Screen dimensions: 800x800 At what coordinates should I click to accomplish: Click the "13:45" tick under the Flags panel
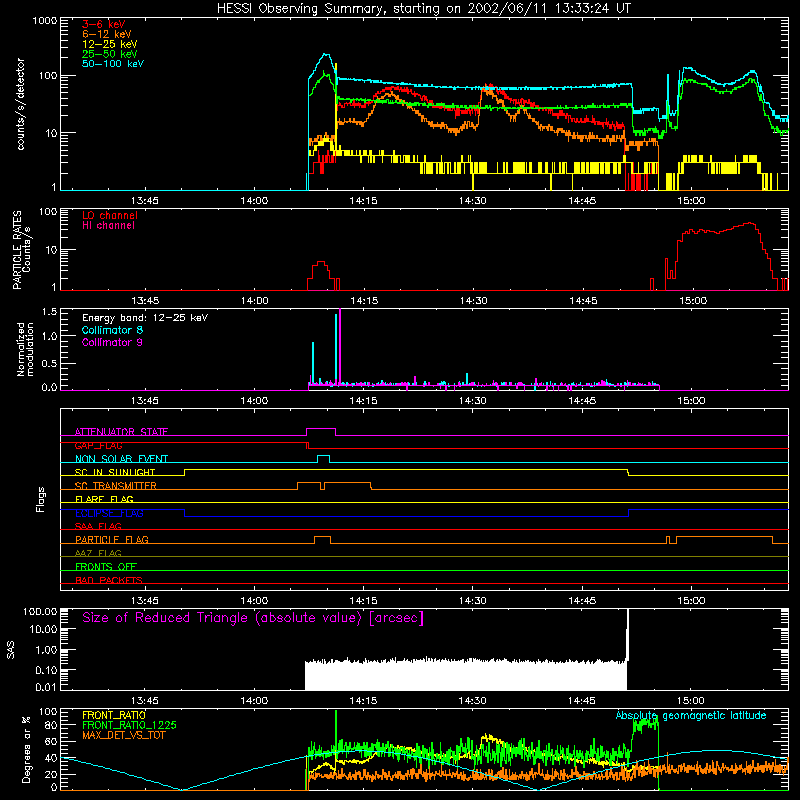(x=145, y=601)
